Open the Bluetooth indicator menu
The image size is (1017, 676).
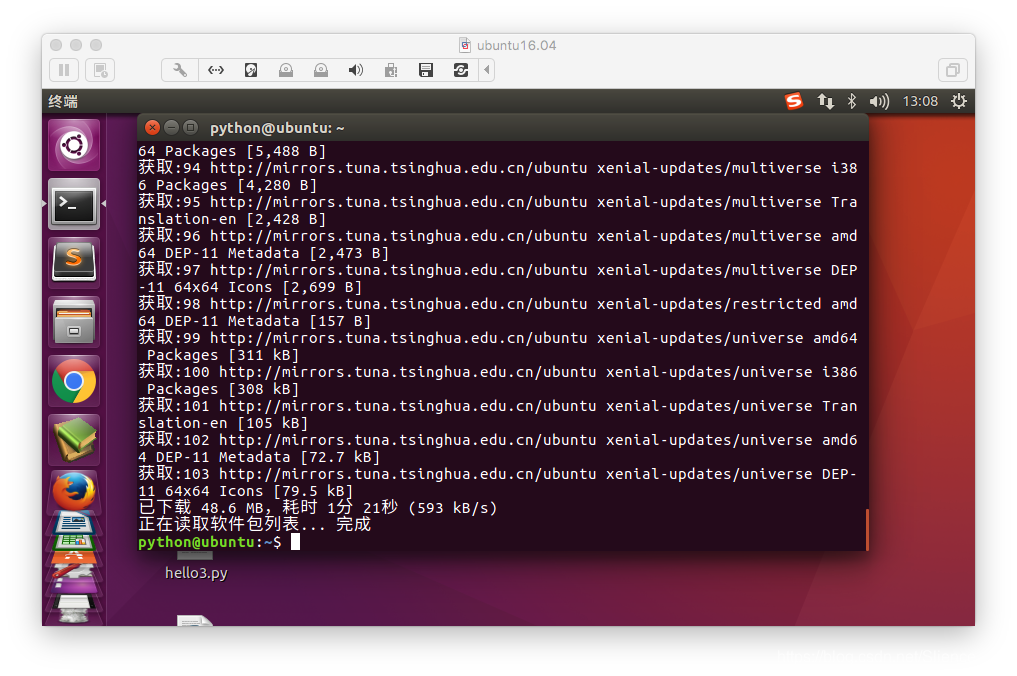pyautogui.click(x=852, y=101)
